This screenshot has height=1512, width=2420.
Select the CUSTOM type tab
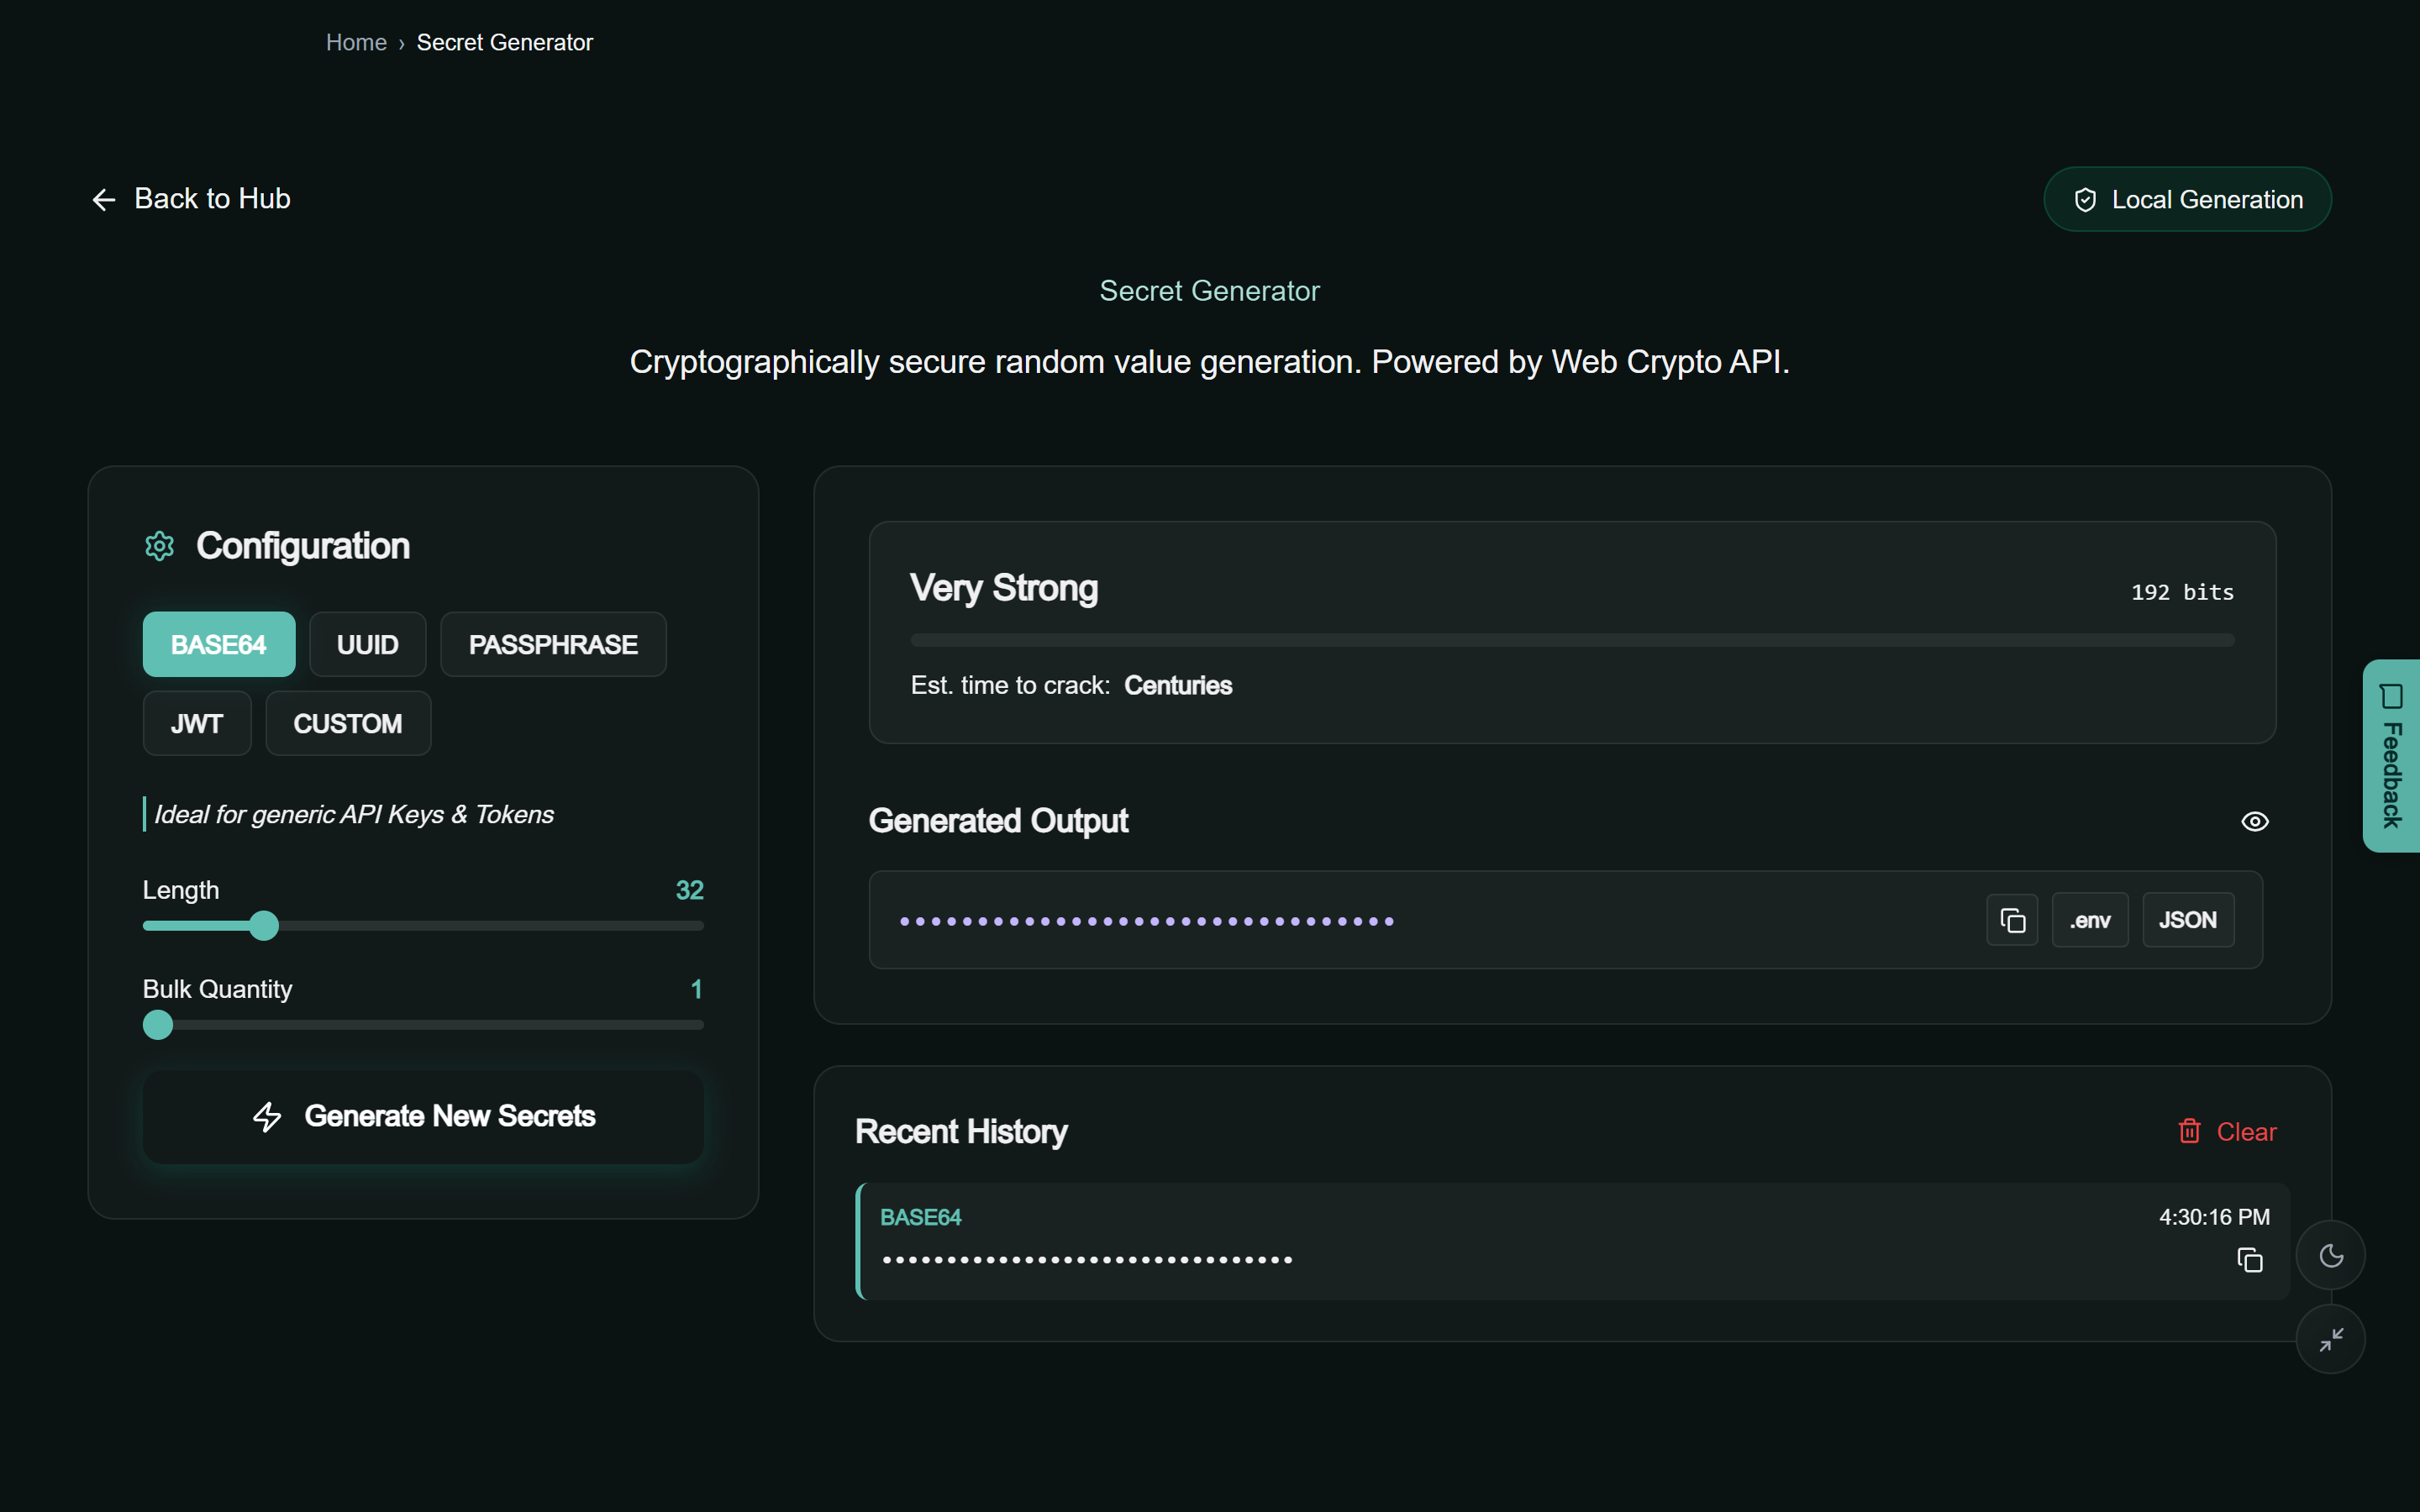[348, 723]
